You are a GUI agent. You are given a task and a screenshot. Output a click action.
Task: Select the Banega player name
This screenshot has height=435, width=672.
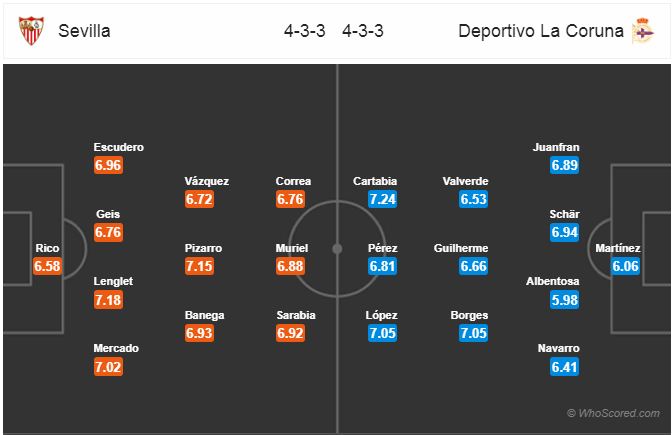click(204, 315)
